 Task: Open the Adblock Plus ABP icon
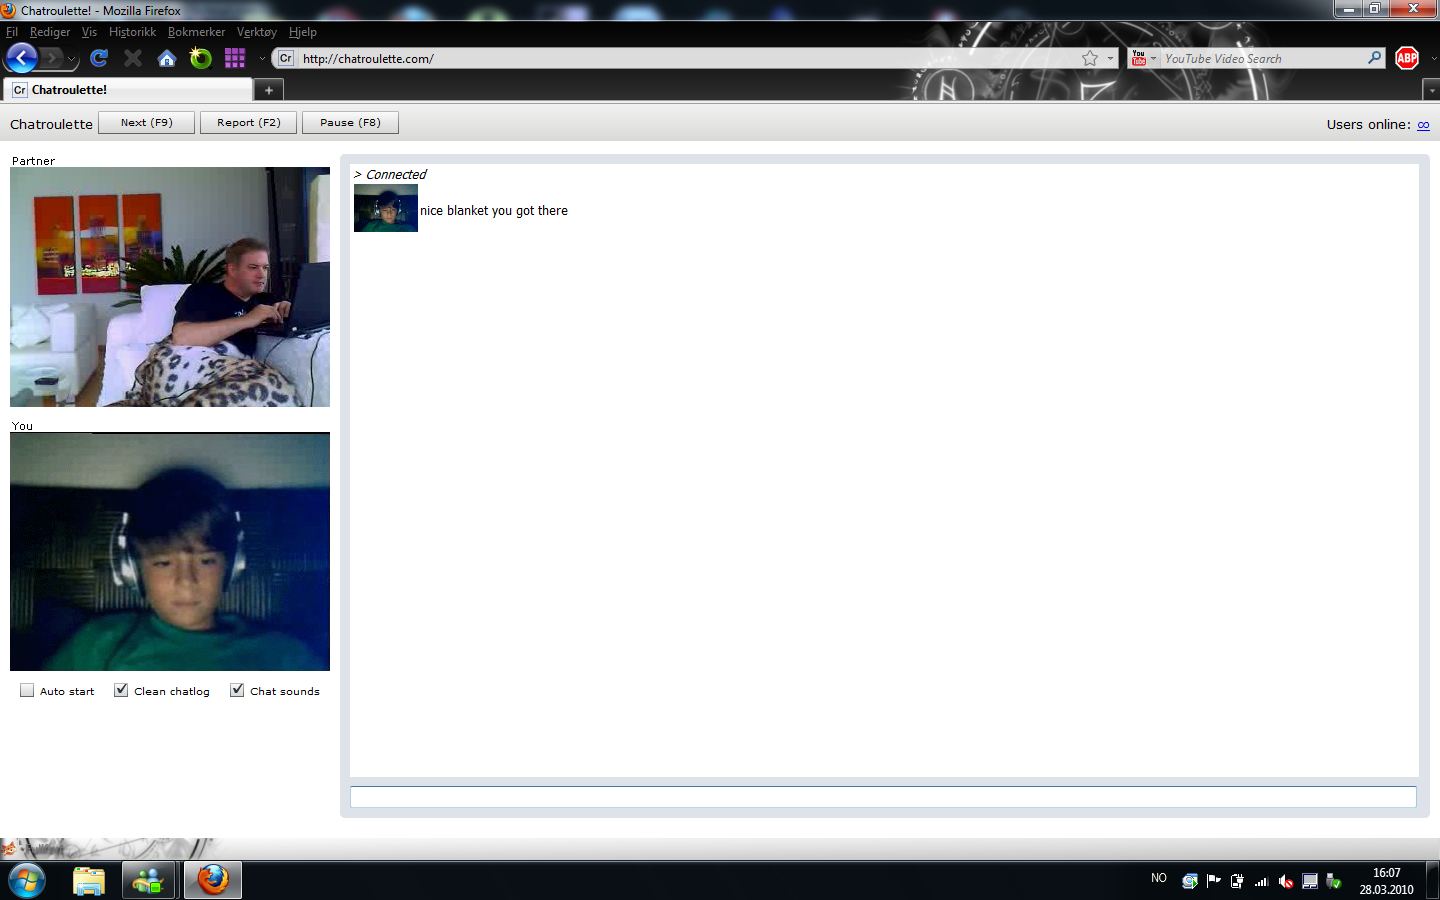click(1407, 58)
